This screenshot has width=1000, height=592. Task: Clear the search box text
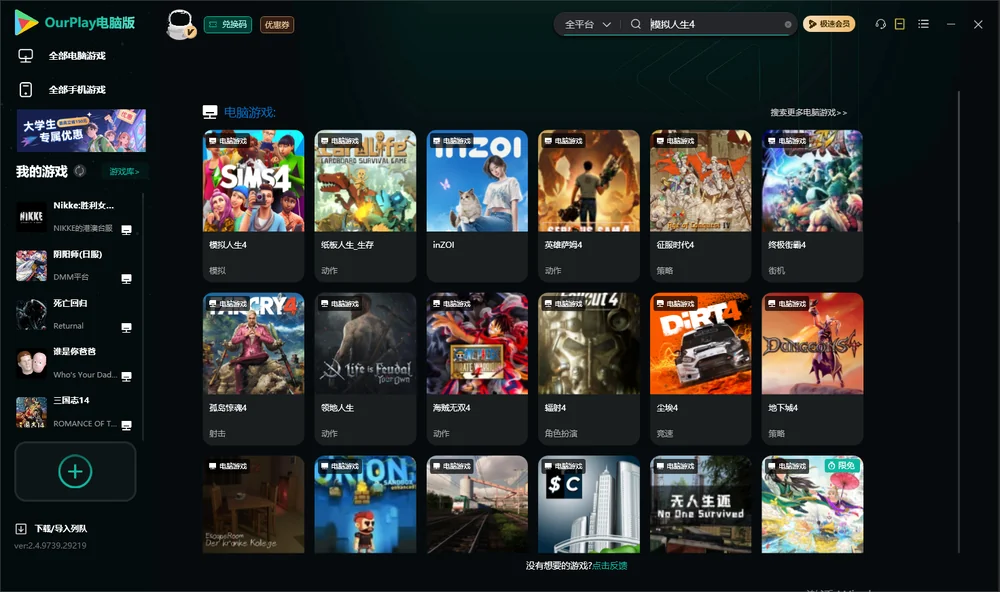click(788, 24)
